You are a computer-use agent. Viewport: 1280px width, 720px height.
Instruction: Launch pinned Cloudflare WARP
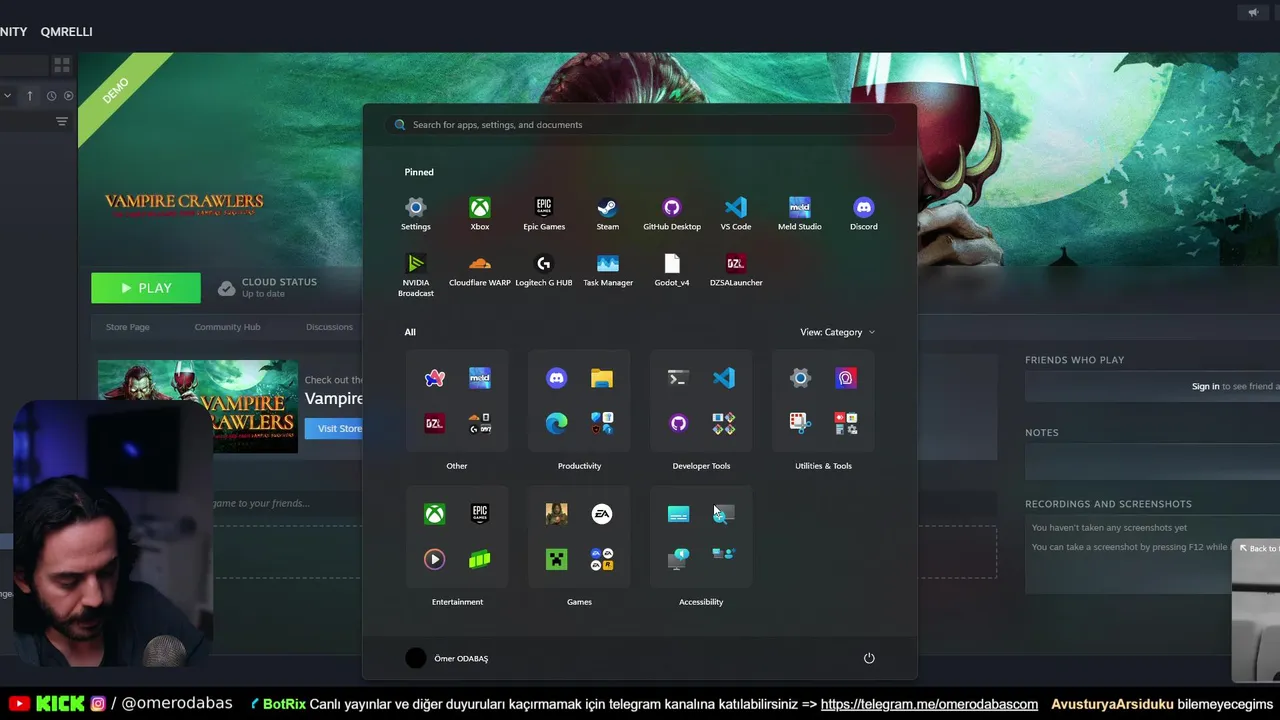(480, 270)
